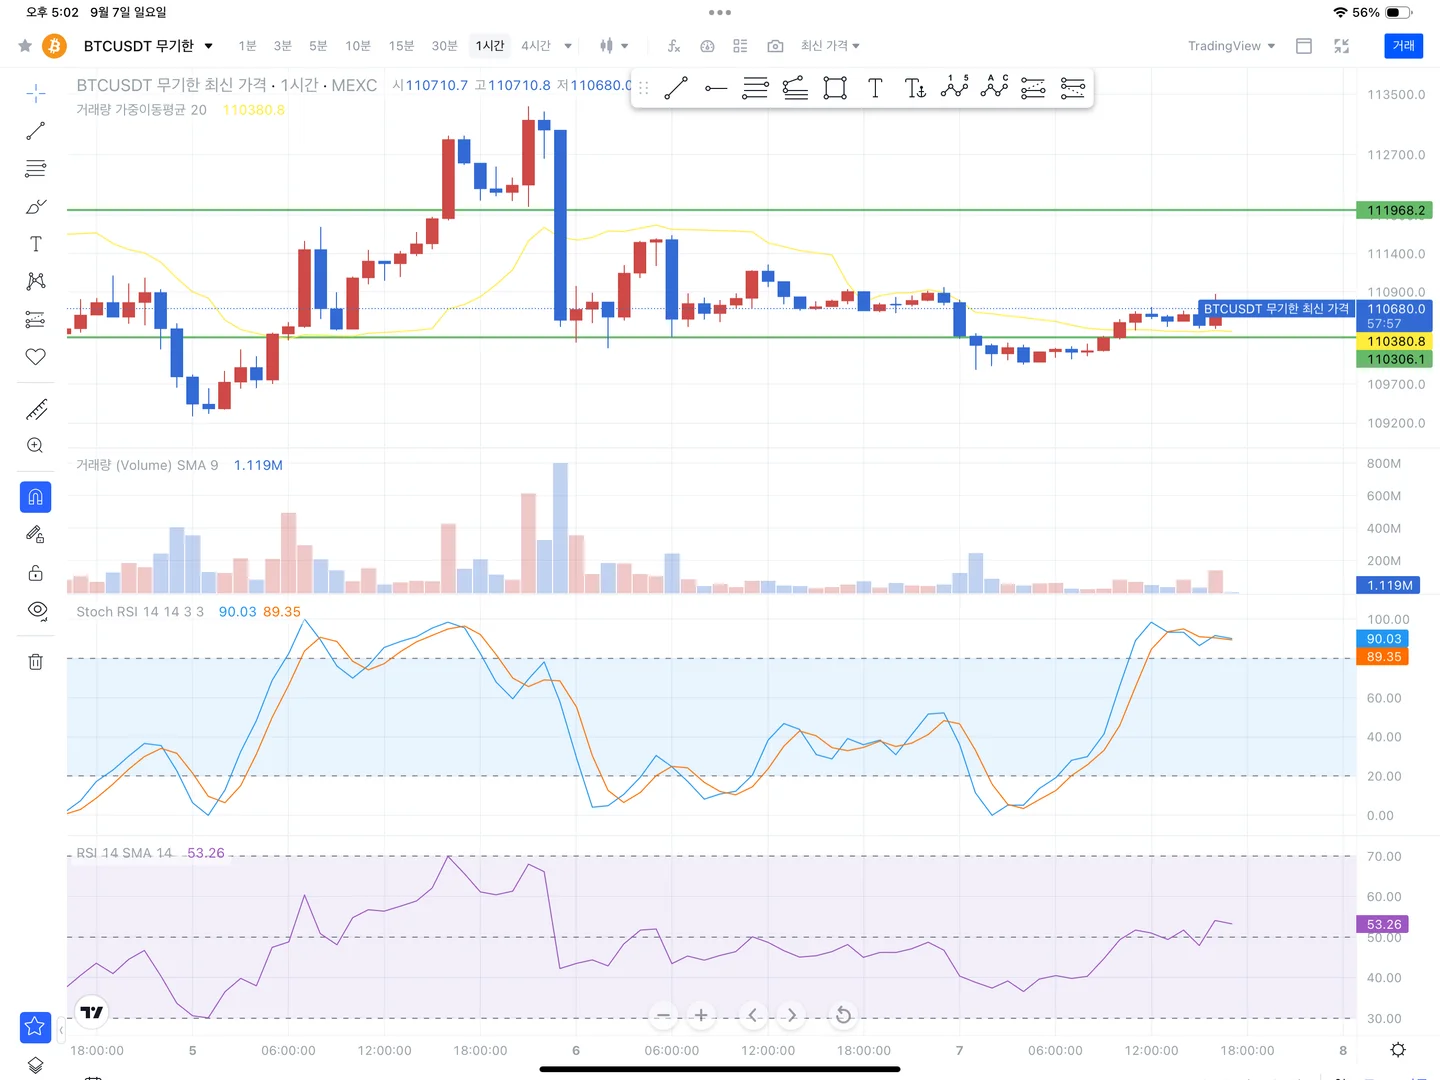The image size is (1440, 1080).
Task: Select the trend line drawing tool in left sidebar
Action: [36, 131]
